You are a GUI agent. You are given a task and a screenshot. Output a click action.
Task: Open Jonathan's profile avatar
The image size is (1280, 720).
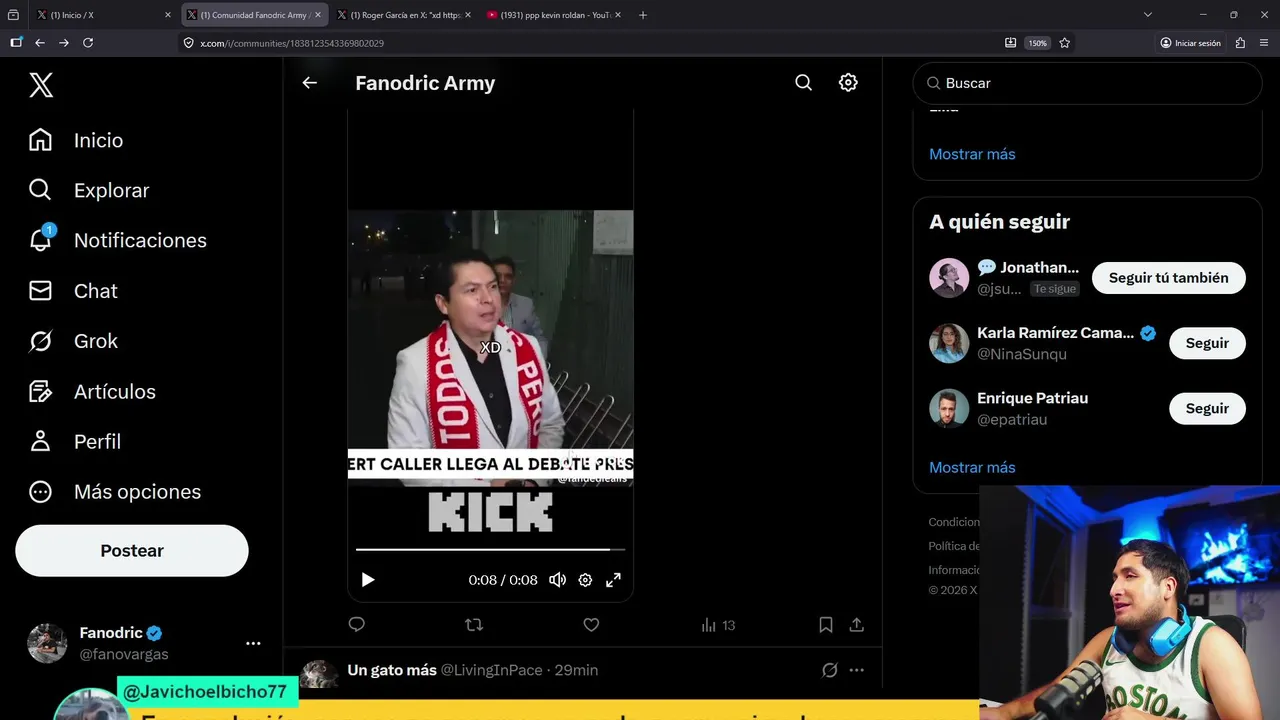[949, 278]
